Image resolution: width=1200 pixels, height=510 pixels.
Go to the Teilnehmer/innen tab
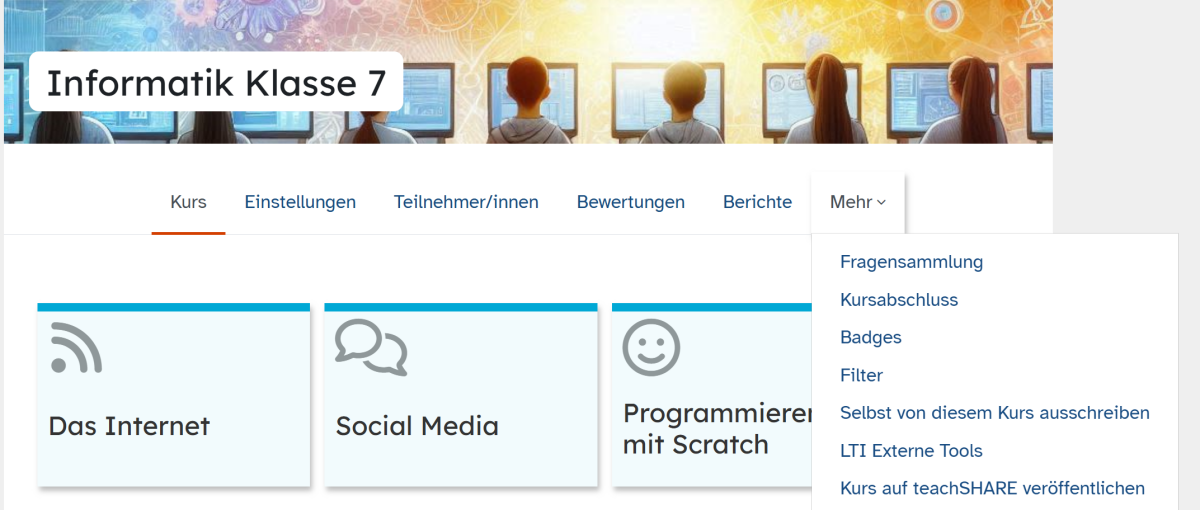point(466,202)
